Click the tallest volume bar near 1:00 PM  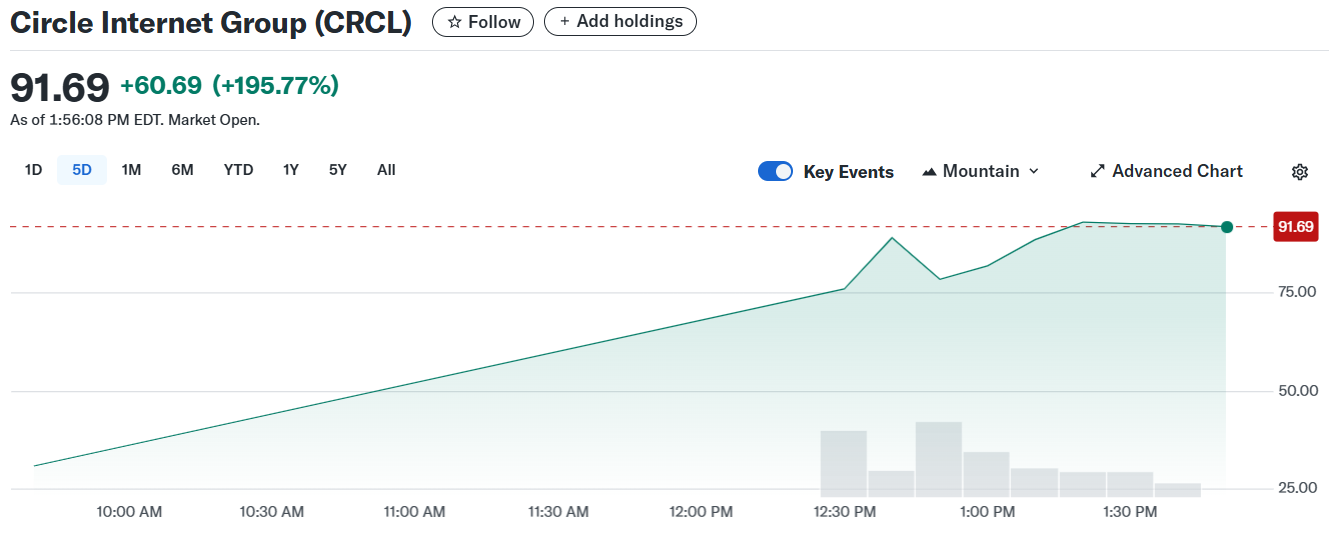coord(939,459)
